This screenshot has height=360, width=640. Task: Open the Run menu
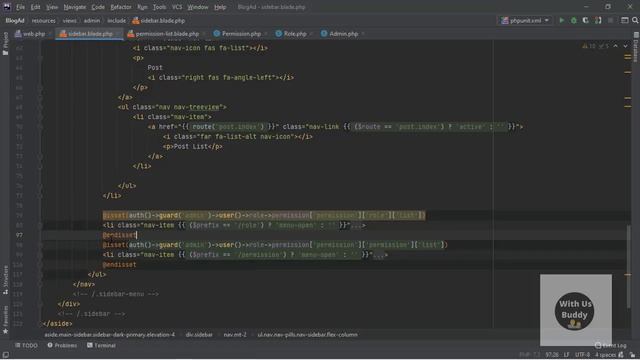tap(142, 7)
